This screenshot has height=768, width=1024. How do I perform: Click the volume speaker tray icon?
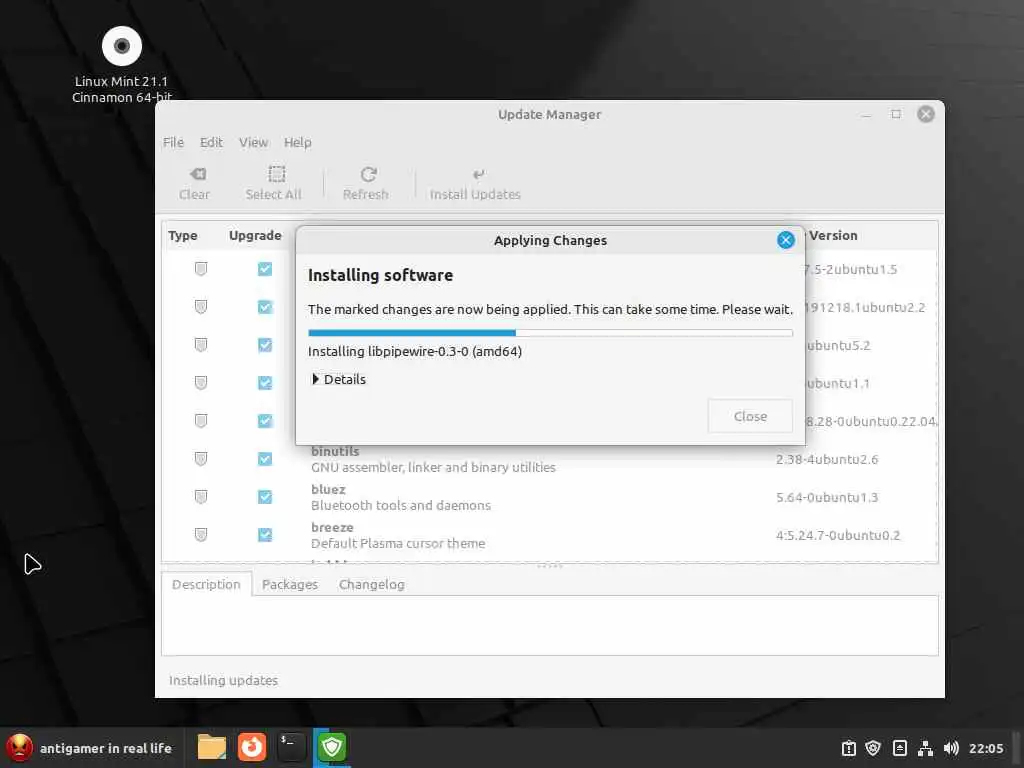coord(951,748)
